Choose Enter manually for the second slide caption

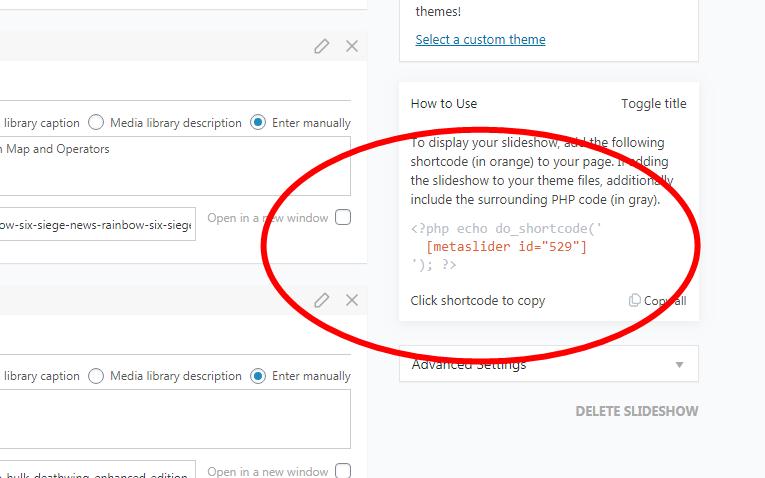coord(258,376)
